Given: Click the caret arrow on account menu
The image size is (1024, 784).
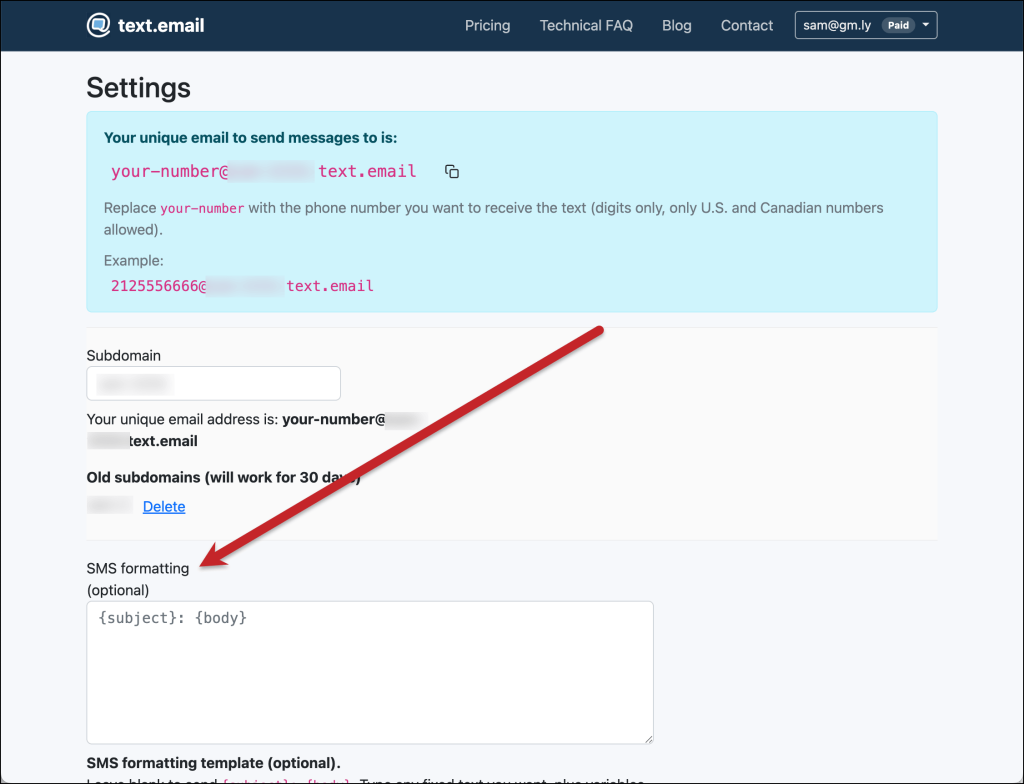Looking at the screenshot, I should coord(926,26).
